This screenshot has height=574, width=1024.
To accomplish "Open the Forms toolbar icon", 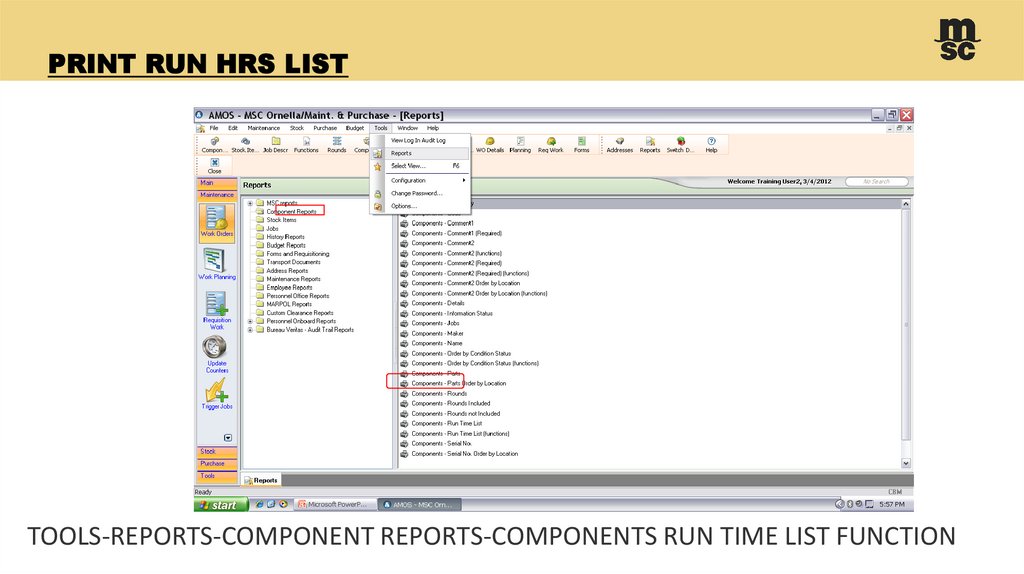I will pos(581,145).
